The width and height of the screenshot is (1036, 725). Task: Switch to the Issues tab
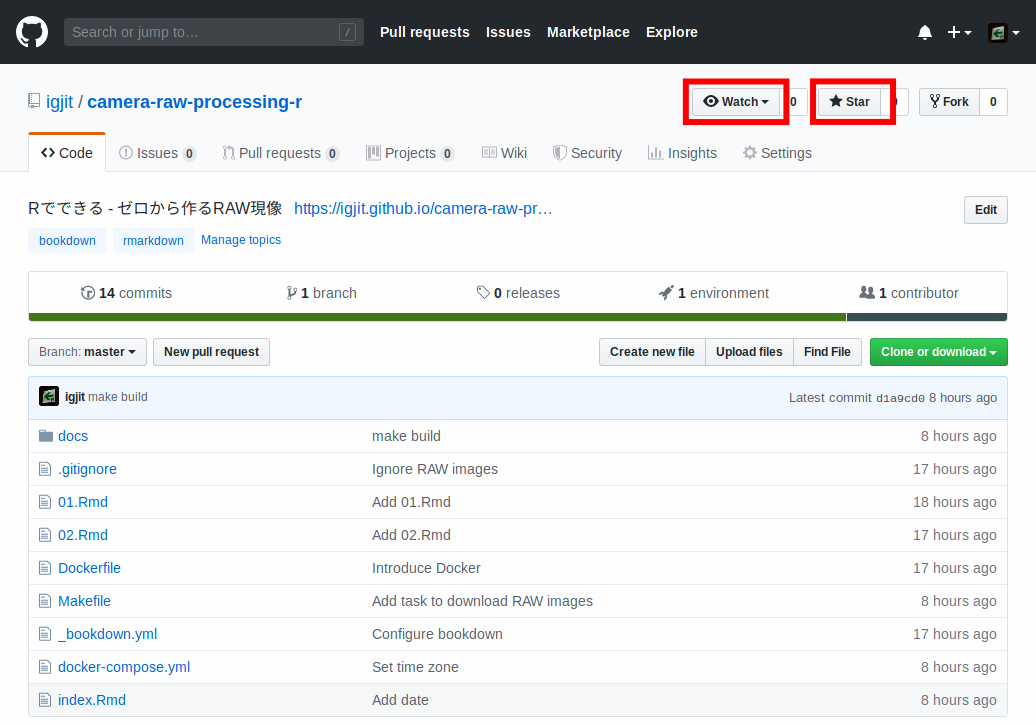157,153
